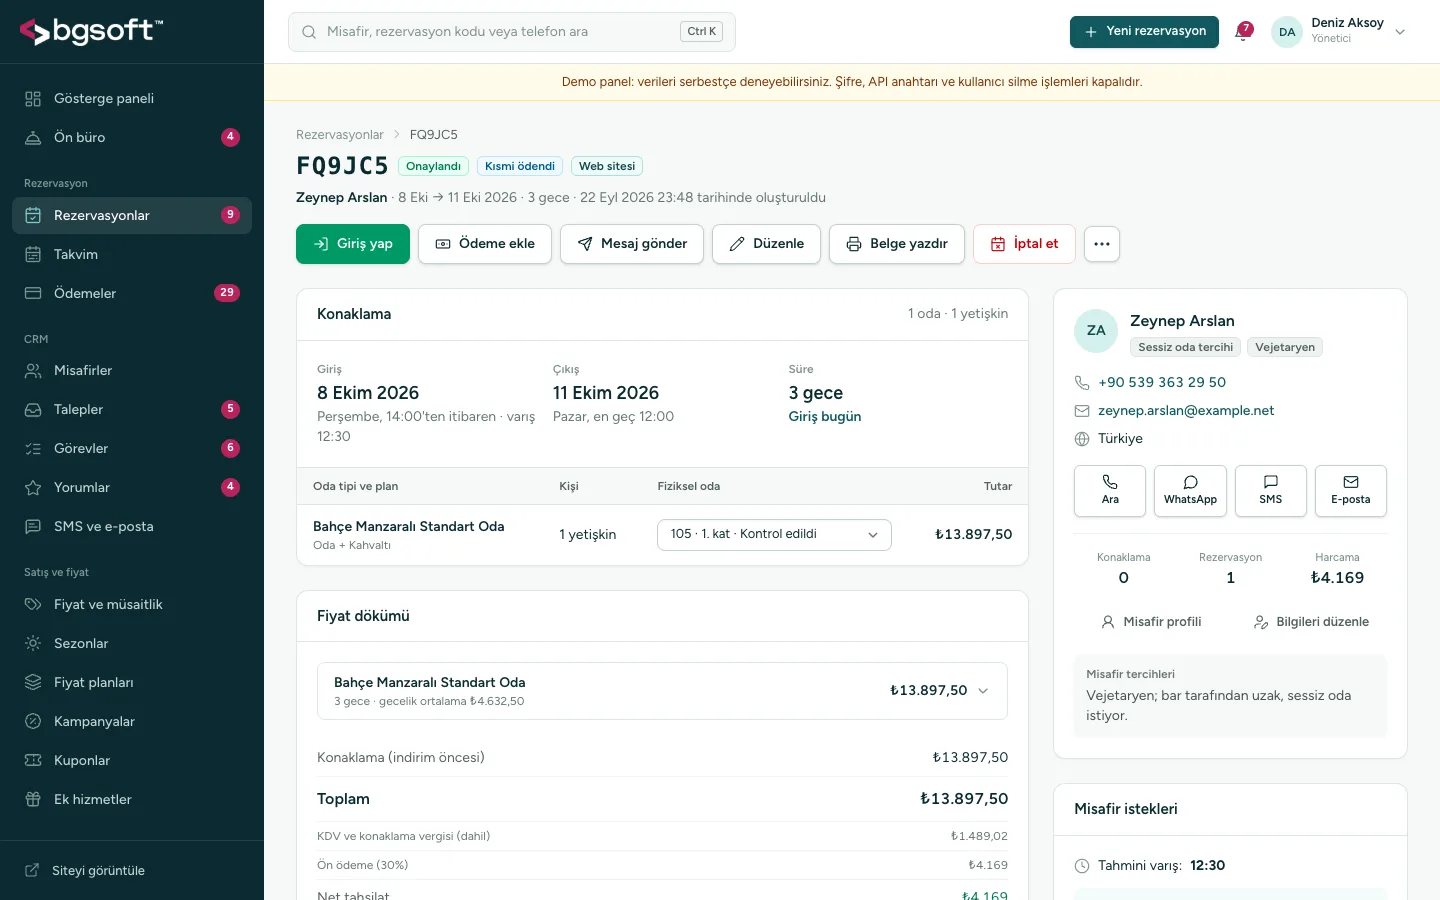This screenshot has height=900, width=1440.
Task: Navigate to Misafirler
Action: pyautogui.click(x=132, y=371)
